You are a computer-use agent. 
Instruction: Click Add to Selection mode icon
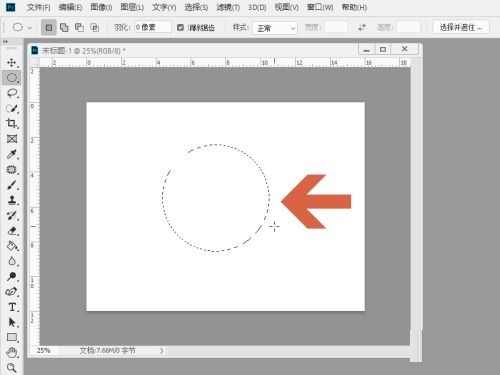pos(64,27)
